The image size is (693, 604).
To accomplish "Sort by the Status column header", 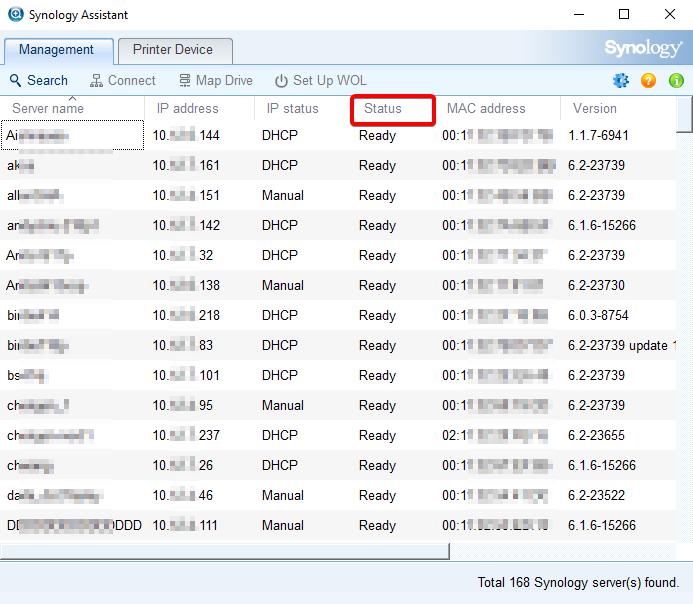I will 392,110.
